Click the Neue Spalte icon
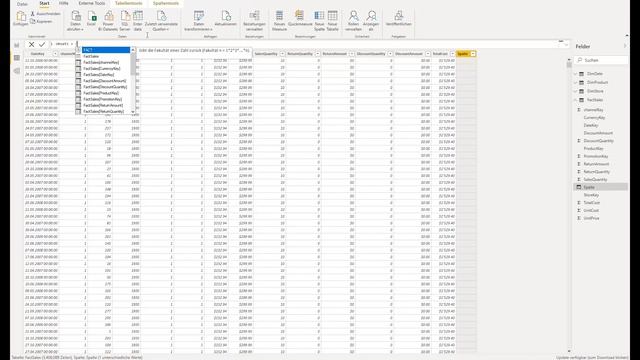Image resolution: width=640 pixels, height=360 pixels. (x=319, y=16)
